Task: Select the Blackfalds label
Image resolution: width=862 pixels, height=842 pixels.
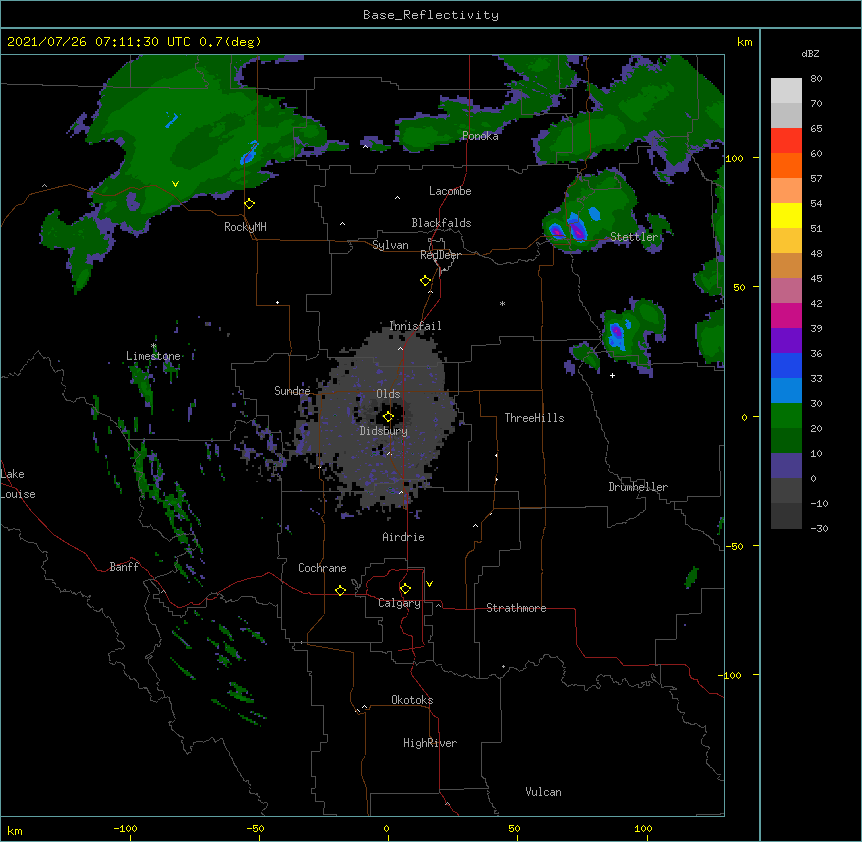Action: coord(441,223)
